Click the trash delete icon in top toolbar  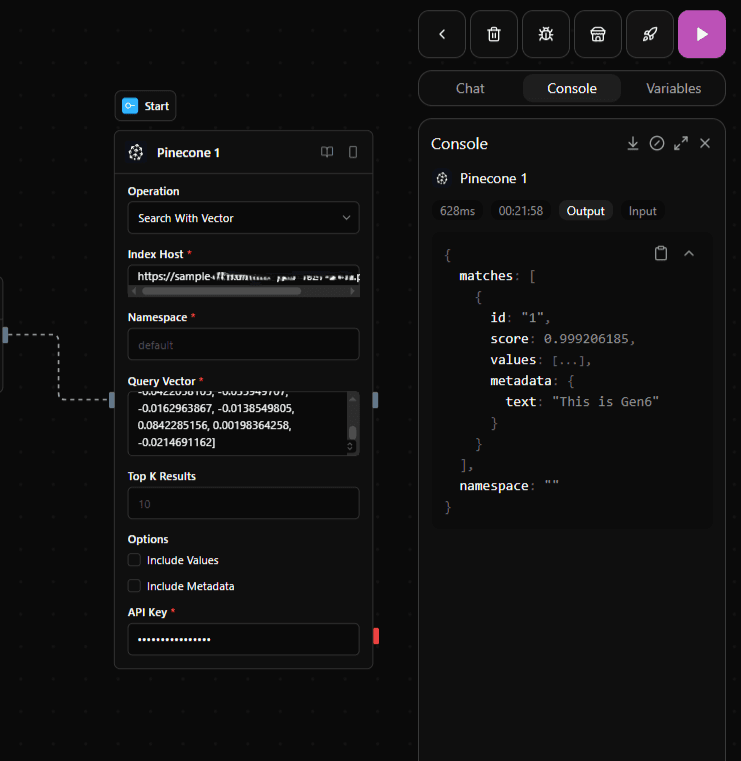pos(494,34)
